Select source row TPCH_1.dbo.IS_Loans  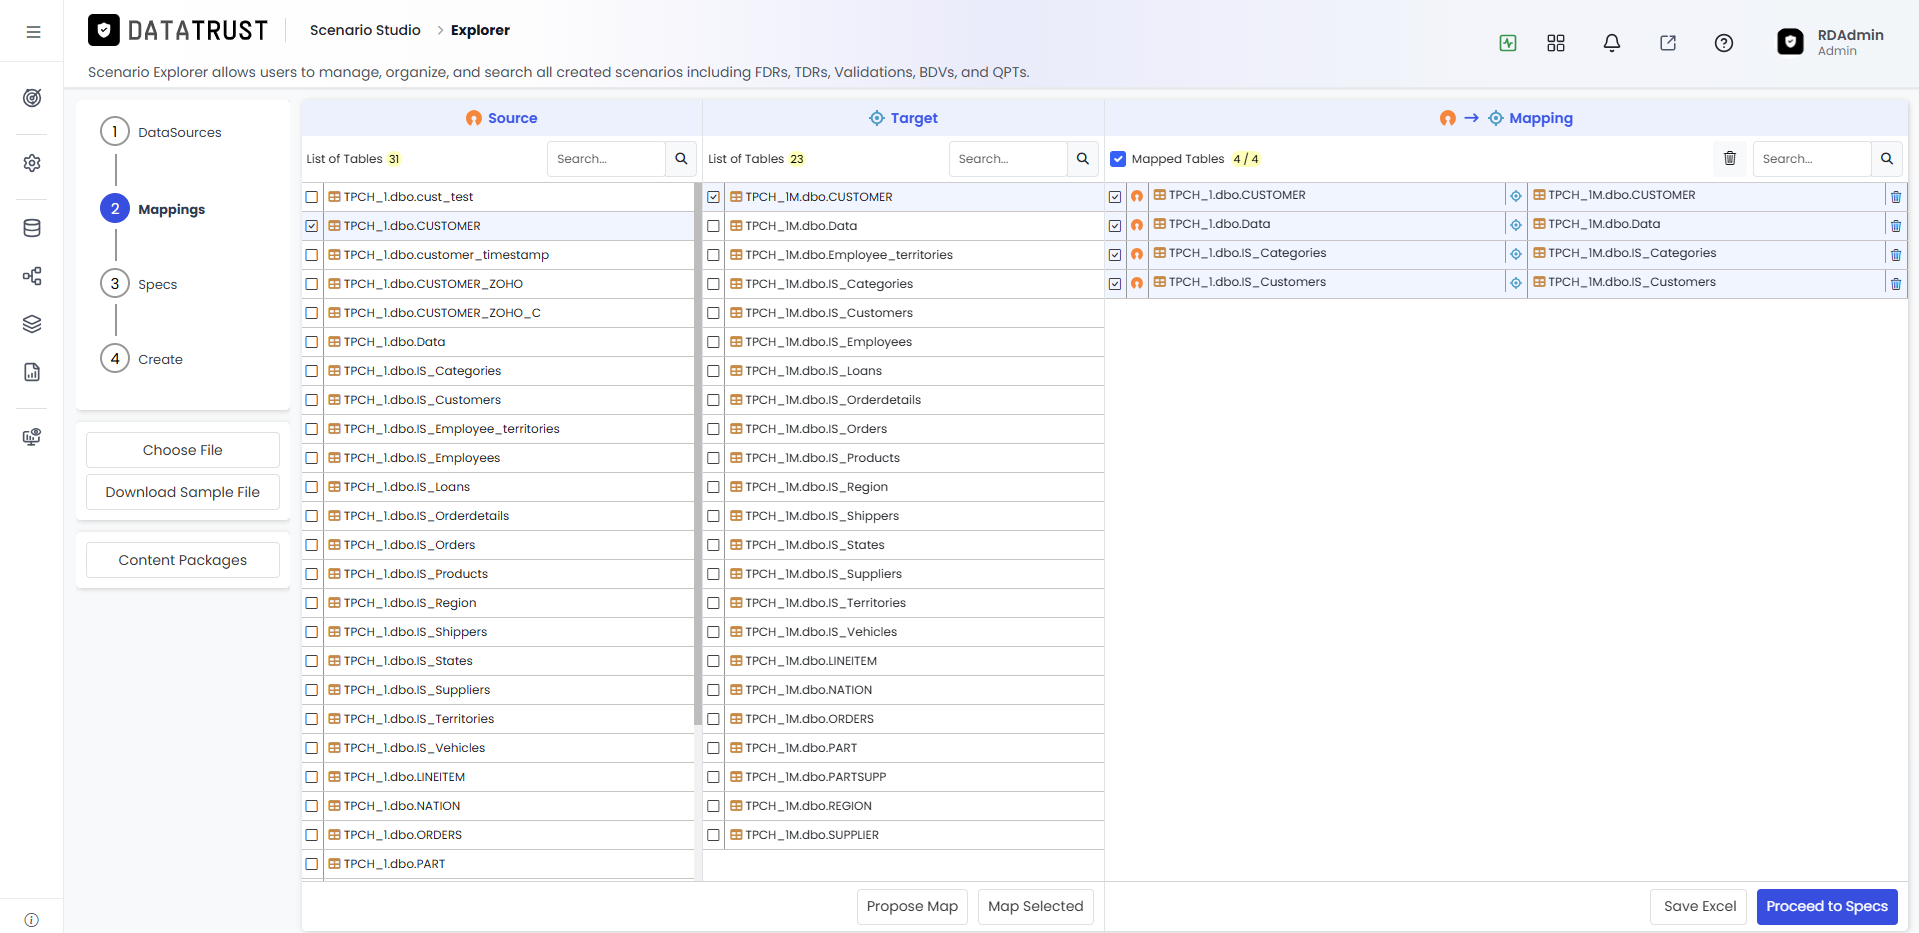click(x=498, y=487)
